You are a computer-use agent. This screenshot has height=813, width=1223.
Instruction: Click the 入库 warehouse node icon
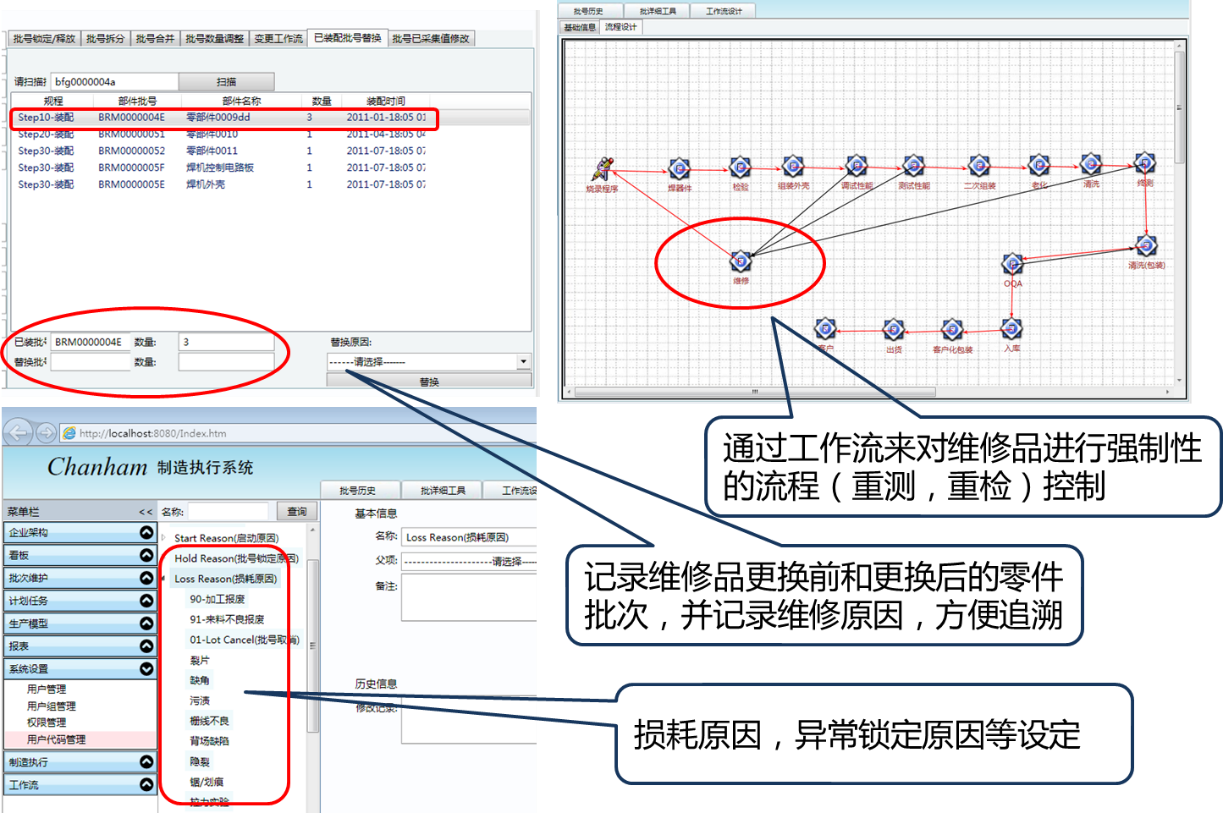click(1012, 329)
